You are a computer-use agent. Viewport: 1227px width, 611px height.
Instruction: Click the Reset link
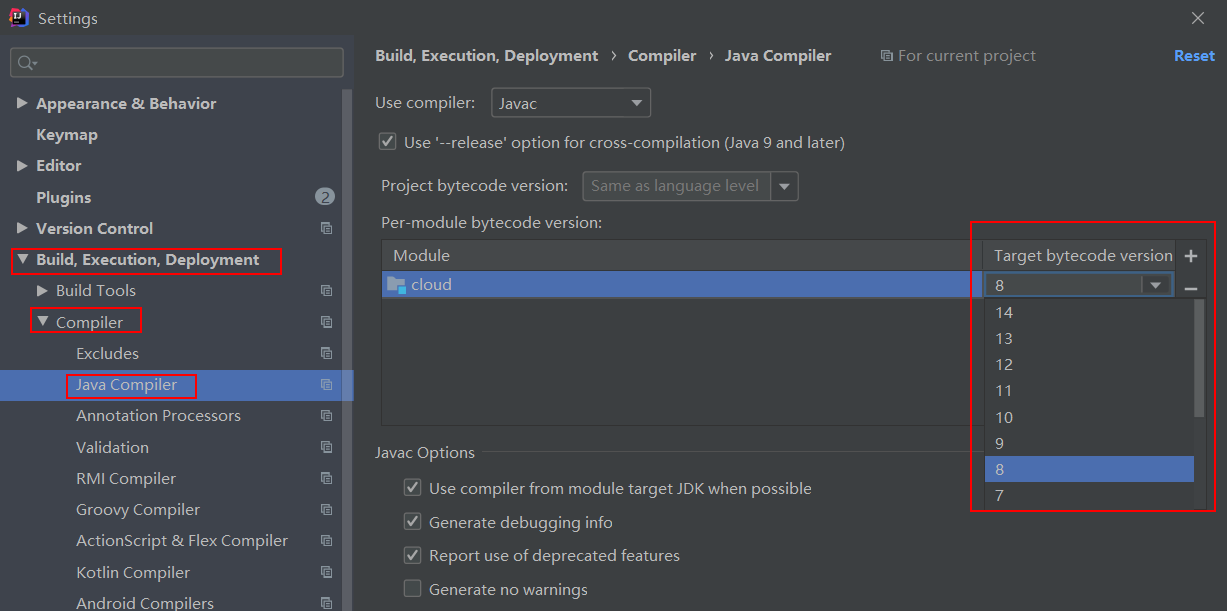pos(1194,55)
